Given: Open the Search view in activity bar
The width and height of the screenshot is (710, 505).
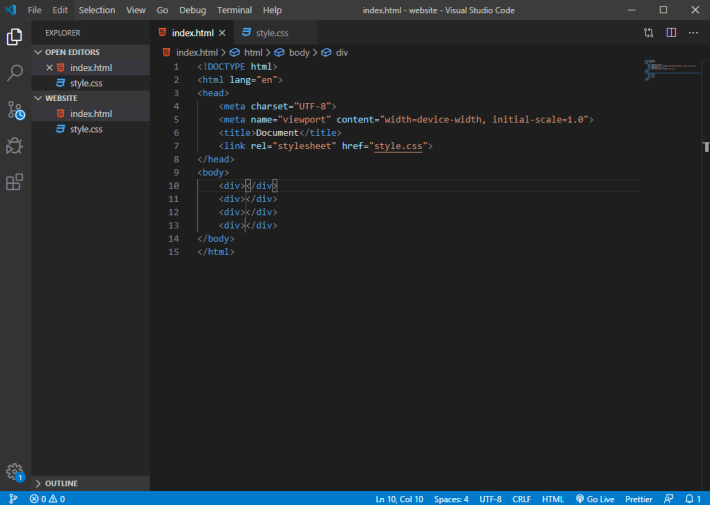Looking at the screenshot, I should 14,72.
